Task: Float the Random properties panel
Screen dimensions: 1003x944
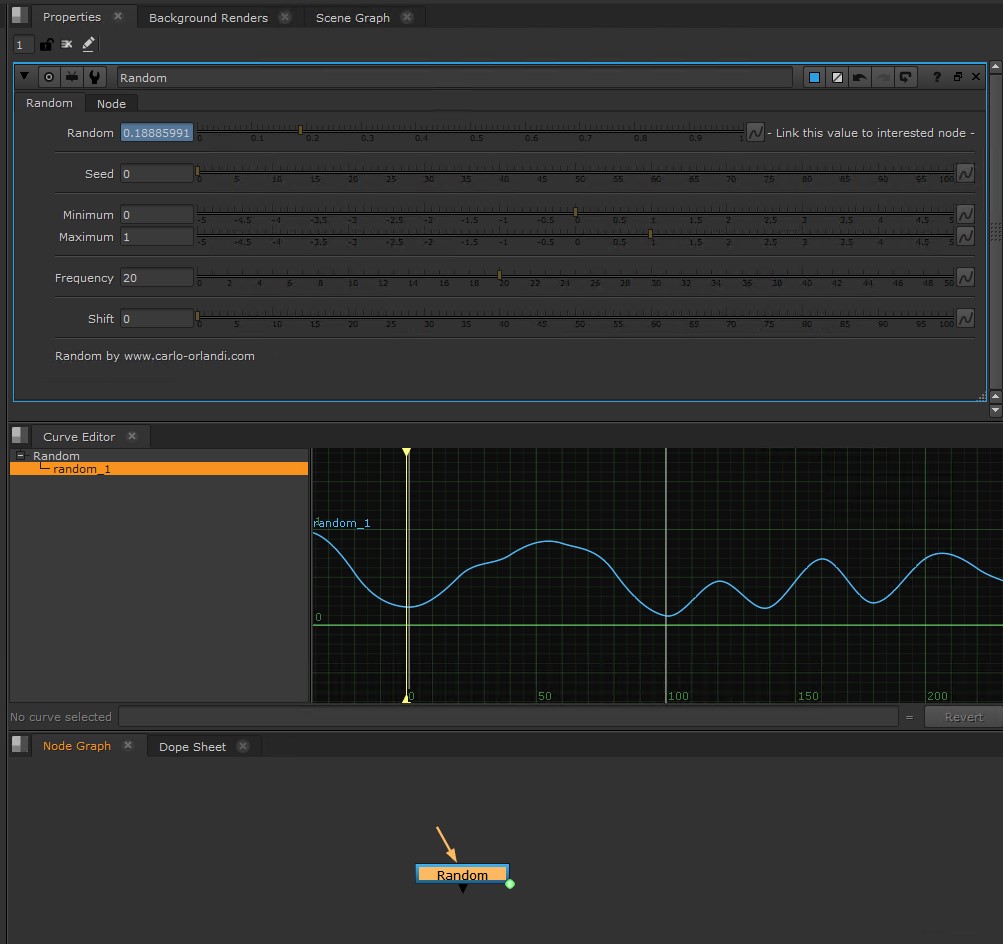Action: click(x=957, y=77)
